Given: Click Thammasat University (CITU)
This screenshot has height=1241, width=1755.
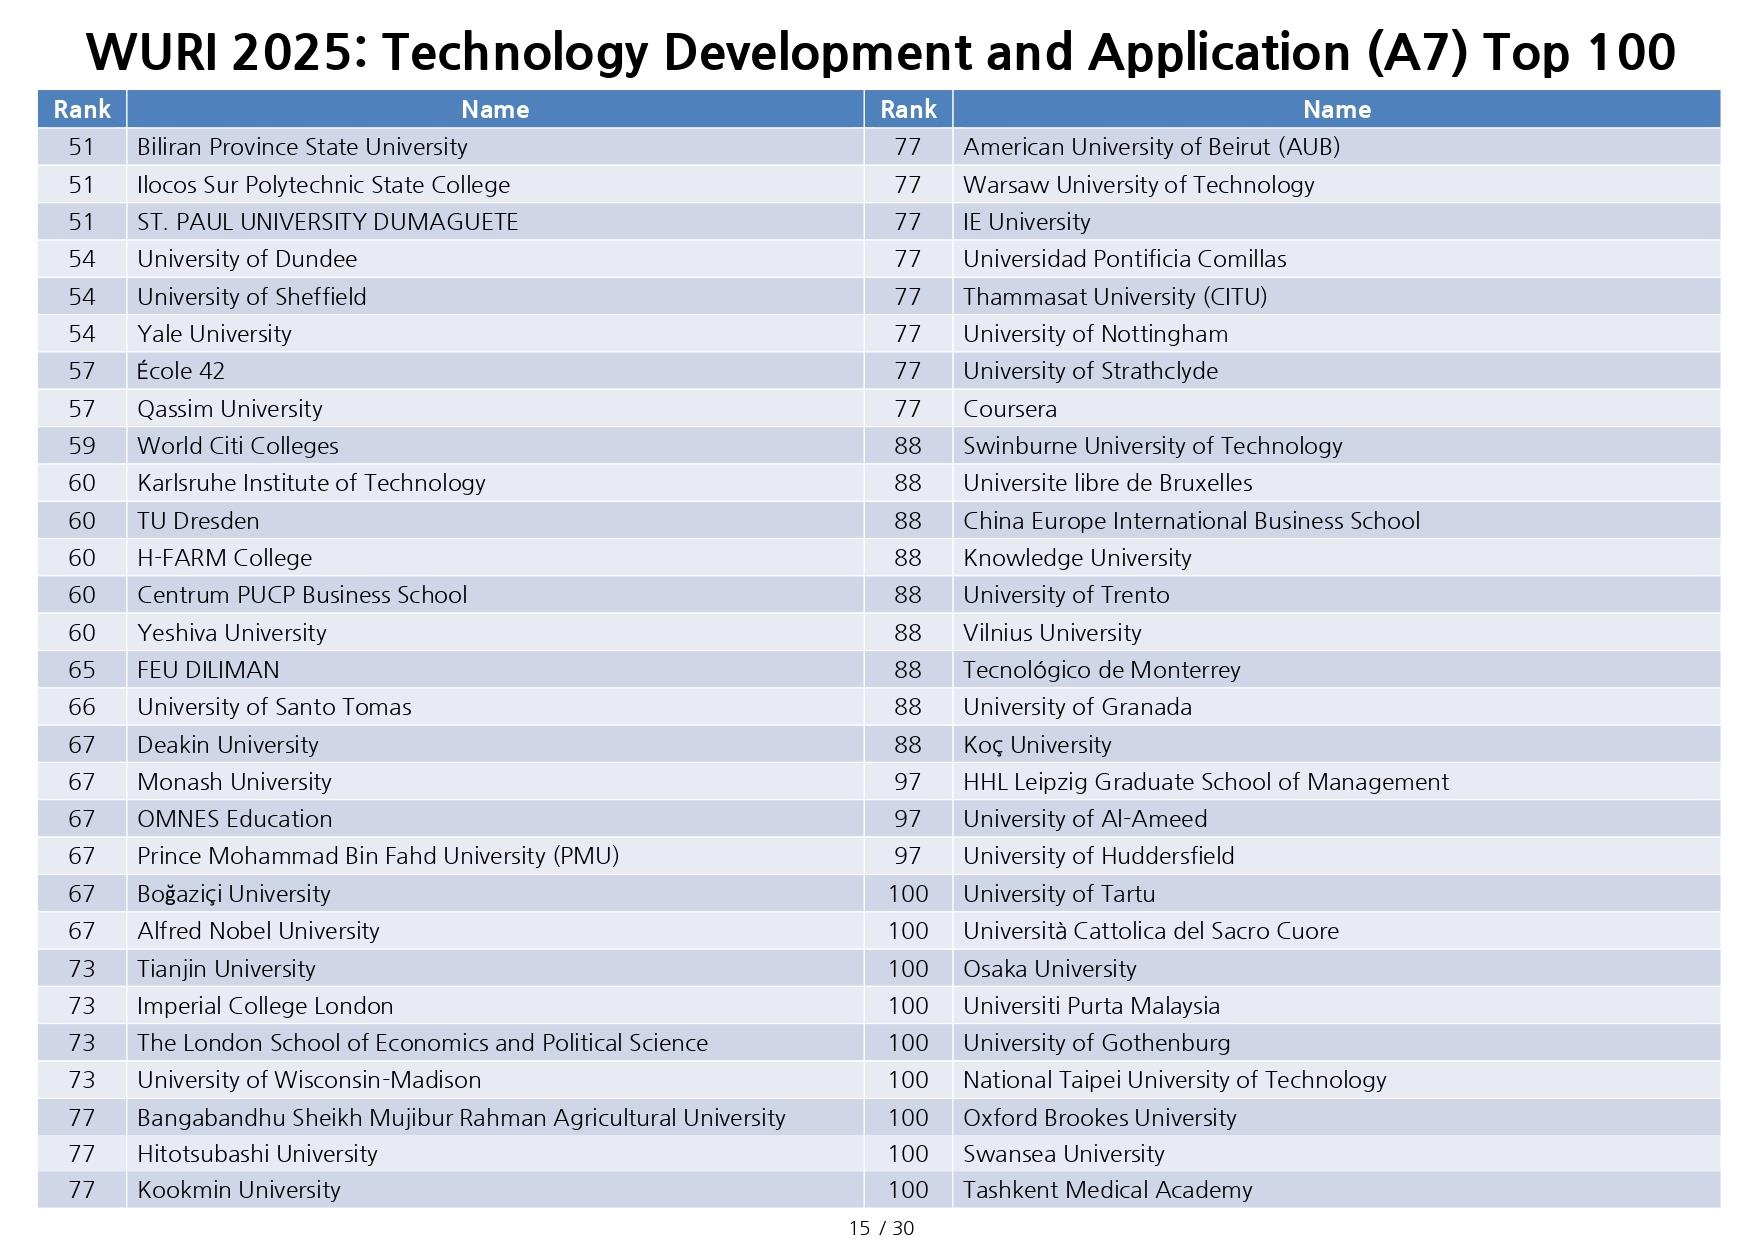Looking at the screenshot, I should [x=1115, y=297].
